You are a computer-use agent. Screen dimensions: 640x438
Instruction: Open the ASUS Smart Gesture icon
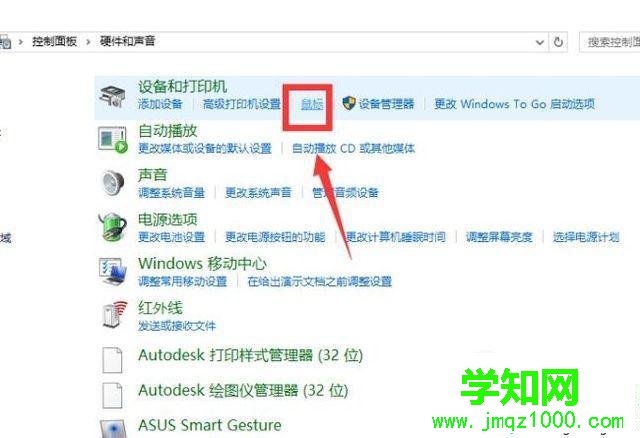pos(113,428)
